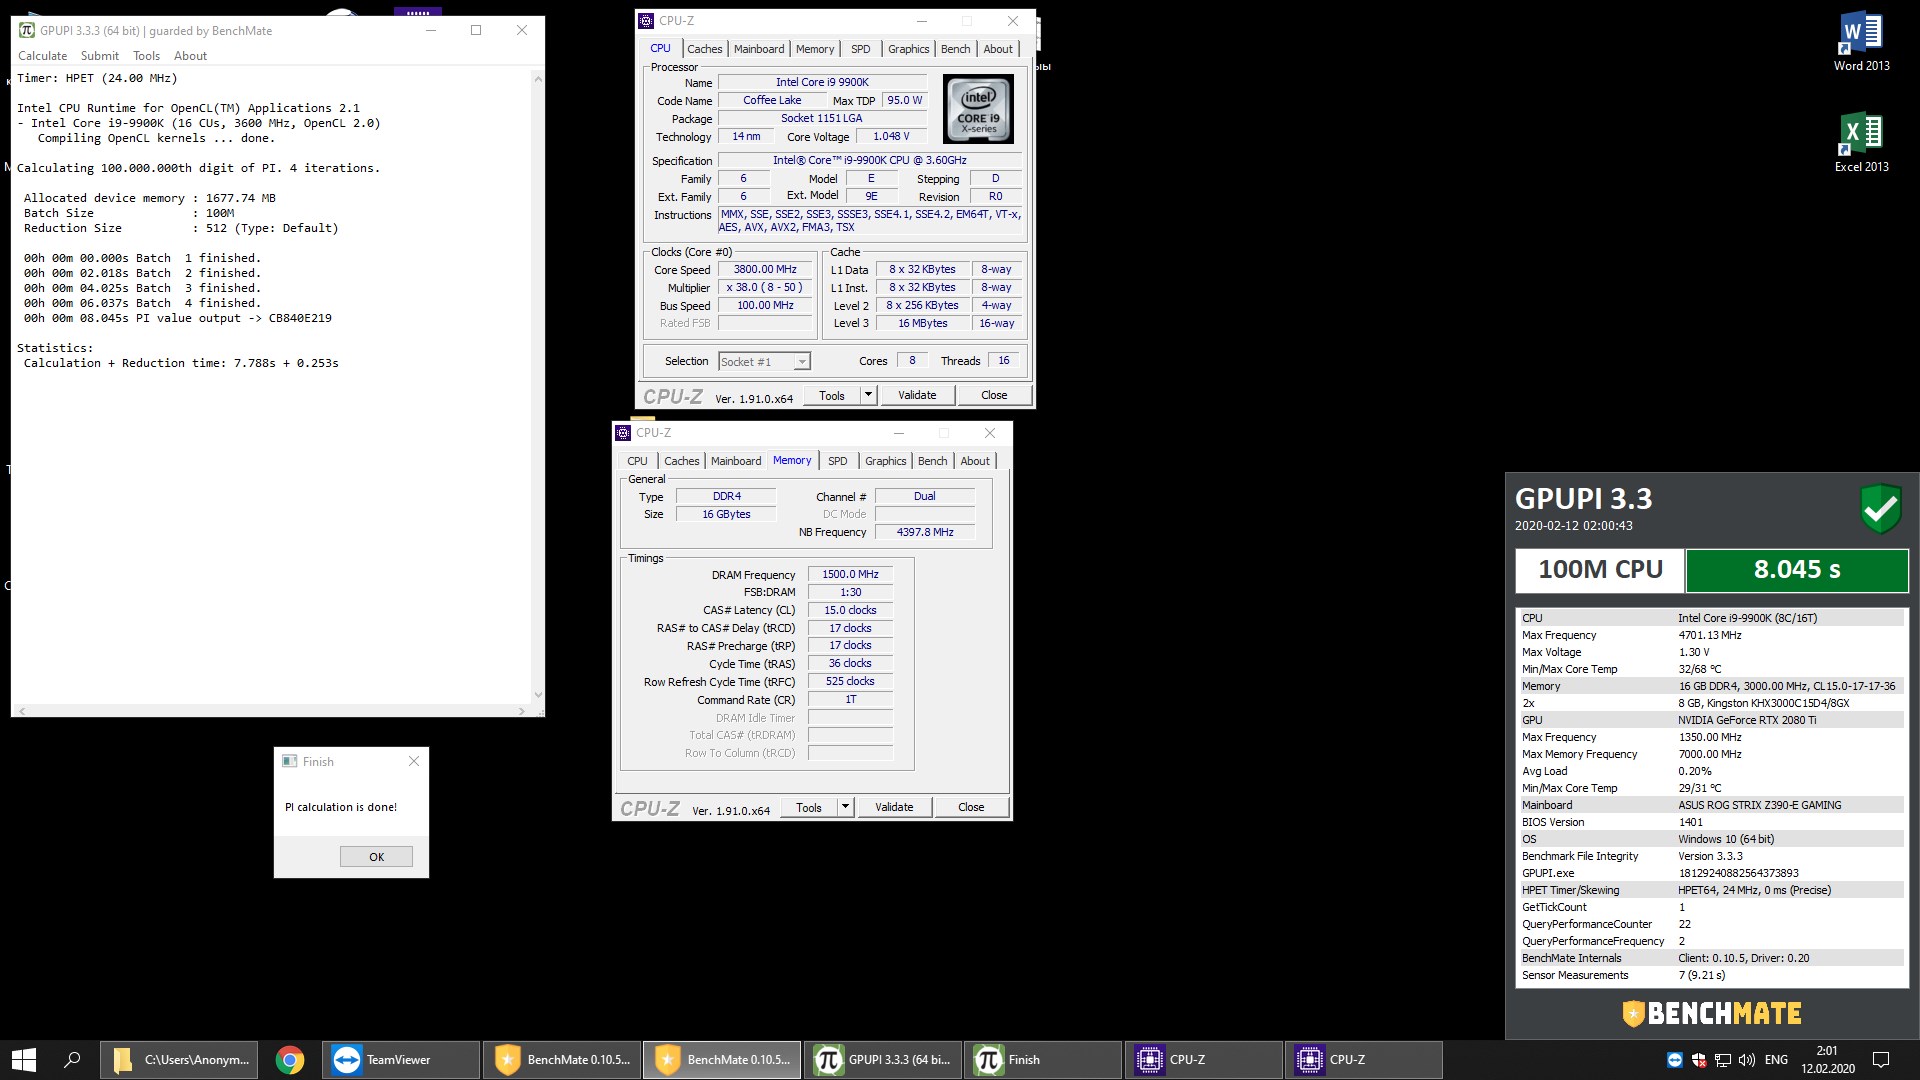This screenshot has height=1080, width=1920.
Task: Click Close button in upper CPU-Z
Action: (994, 395)
